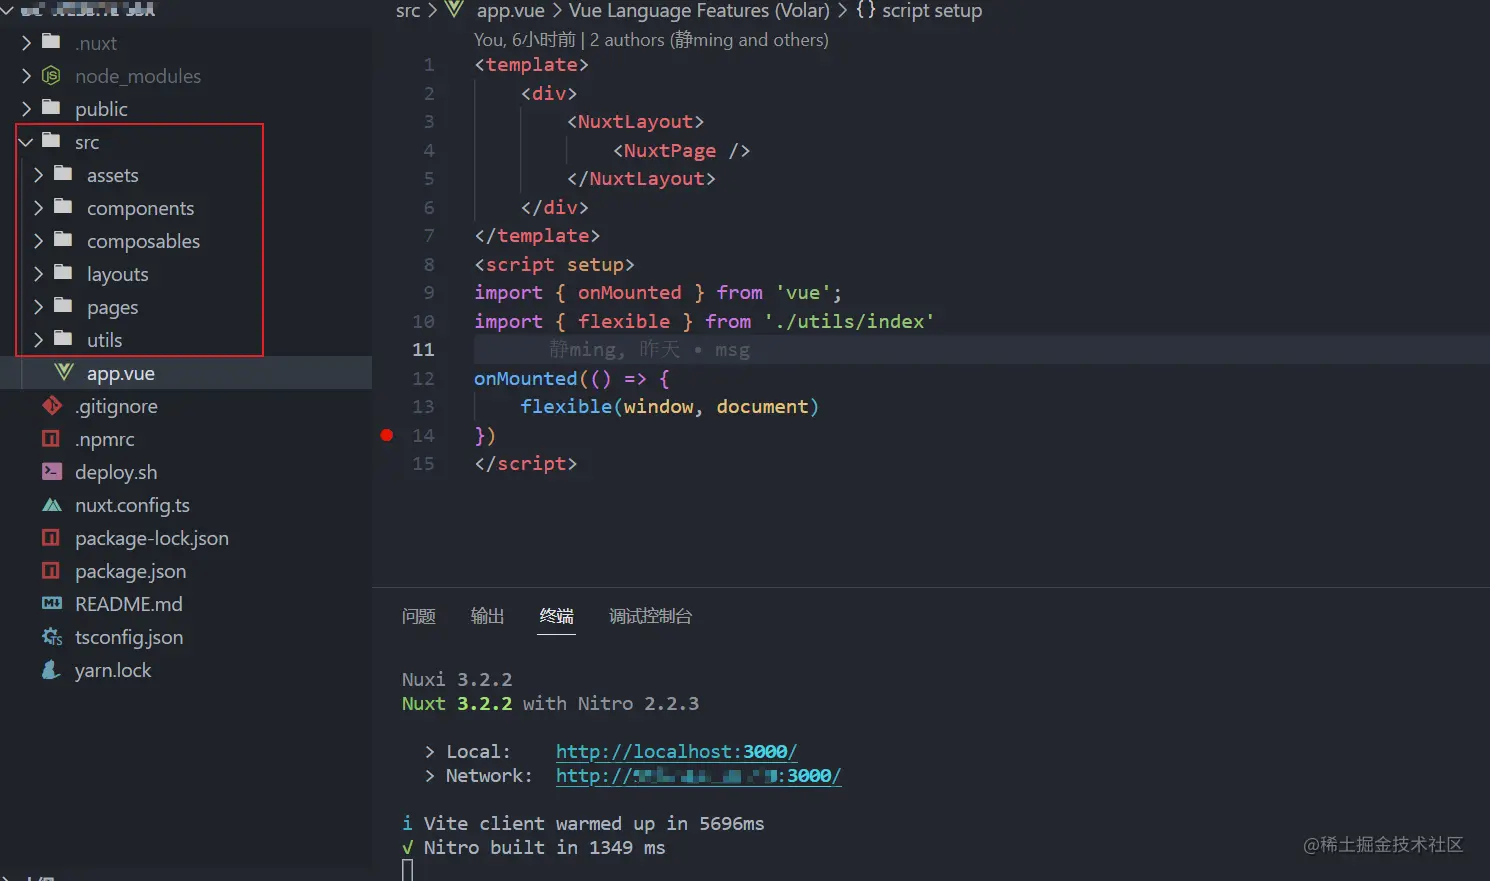Switch to the 输出 panel tab
The image size is (1490, 881).
click(488, 616)
